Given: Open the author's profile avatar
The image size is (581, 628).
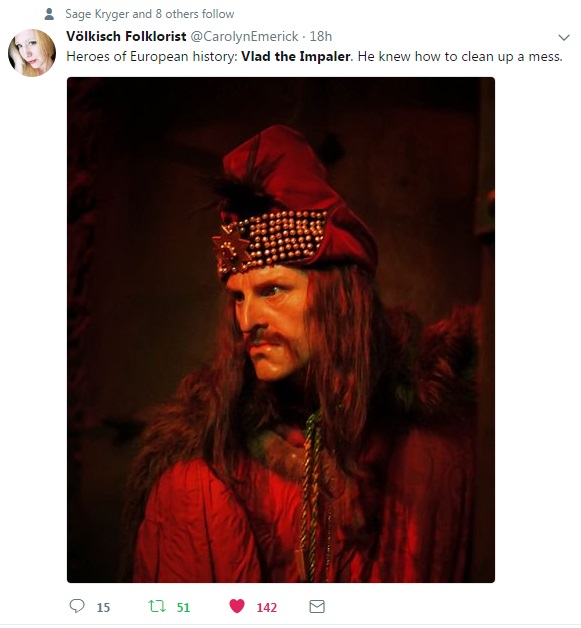Looking at the screenshot, I should click(32, 53).
